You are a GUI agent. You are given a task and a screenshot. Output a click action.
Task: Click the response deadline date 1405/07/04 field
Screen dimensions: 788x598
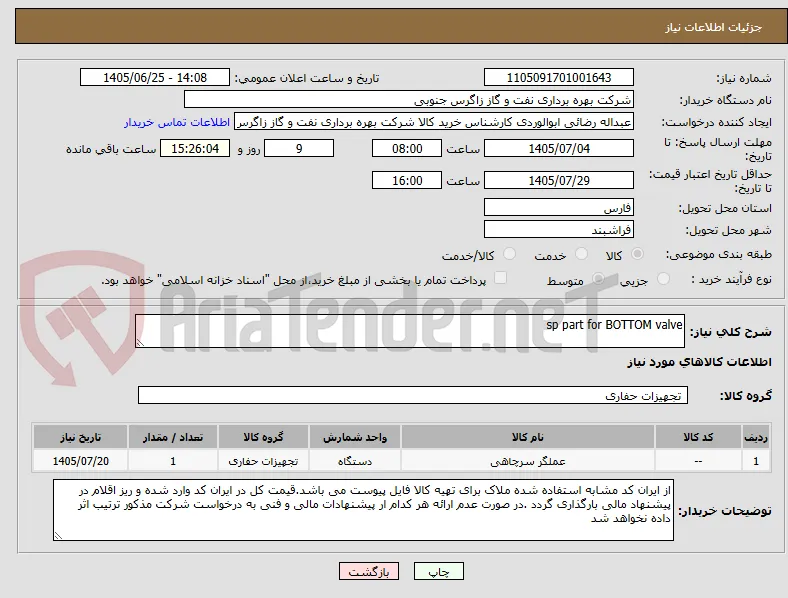pyautogui.click(x=559, y=149)
